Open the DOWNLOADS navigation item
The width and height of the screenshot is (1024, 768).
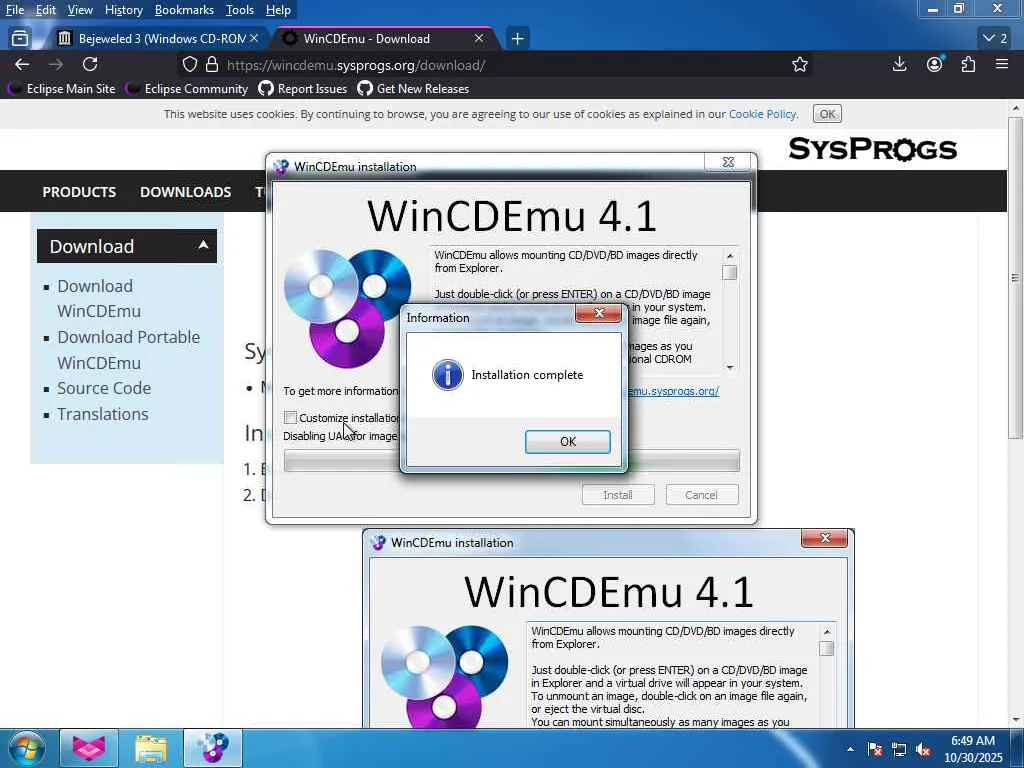pos(185,192)
